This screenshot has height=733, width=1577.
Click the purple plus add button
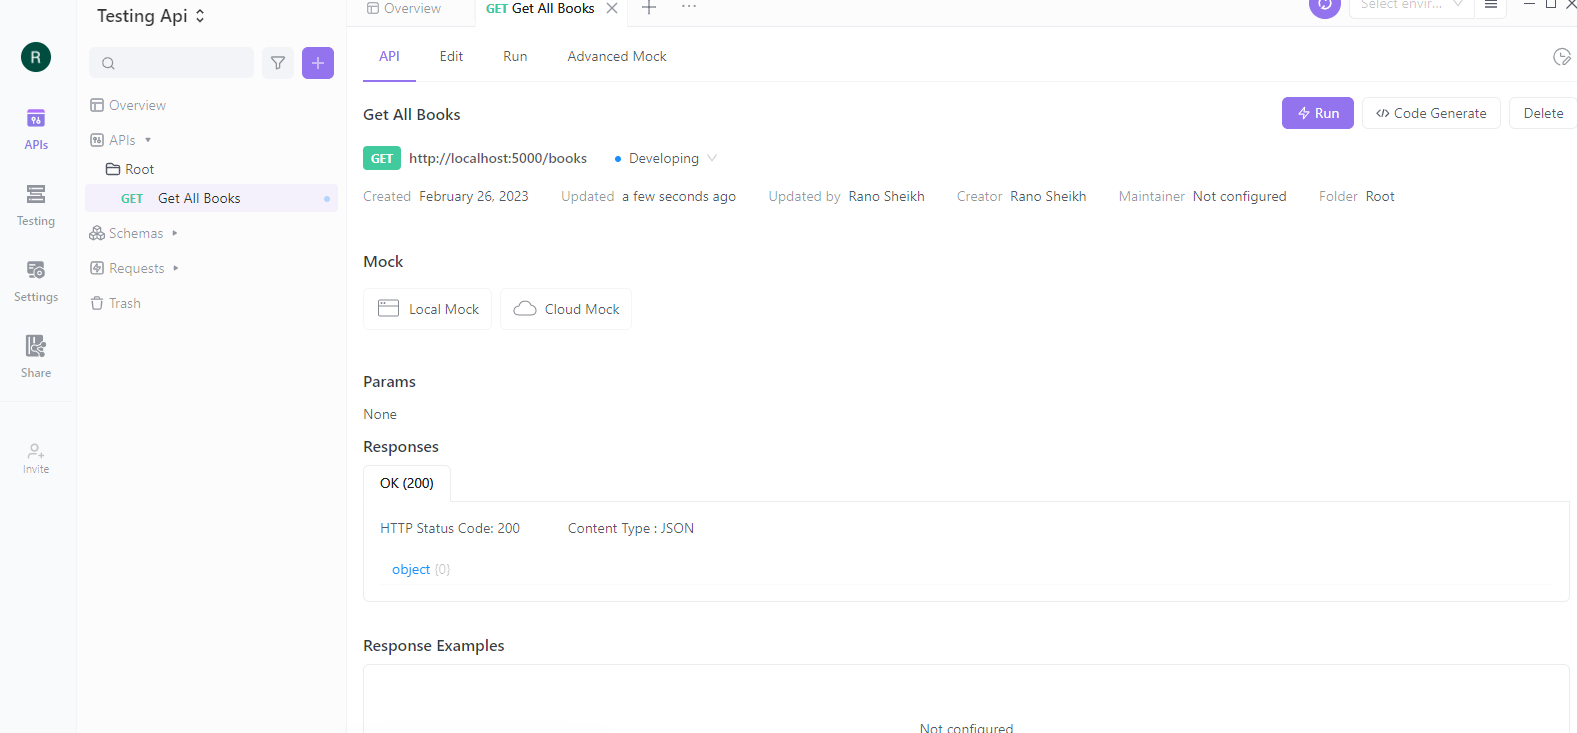click(x=318, y=63)
